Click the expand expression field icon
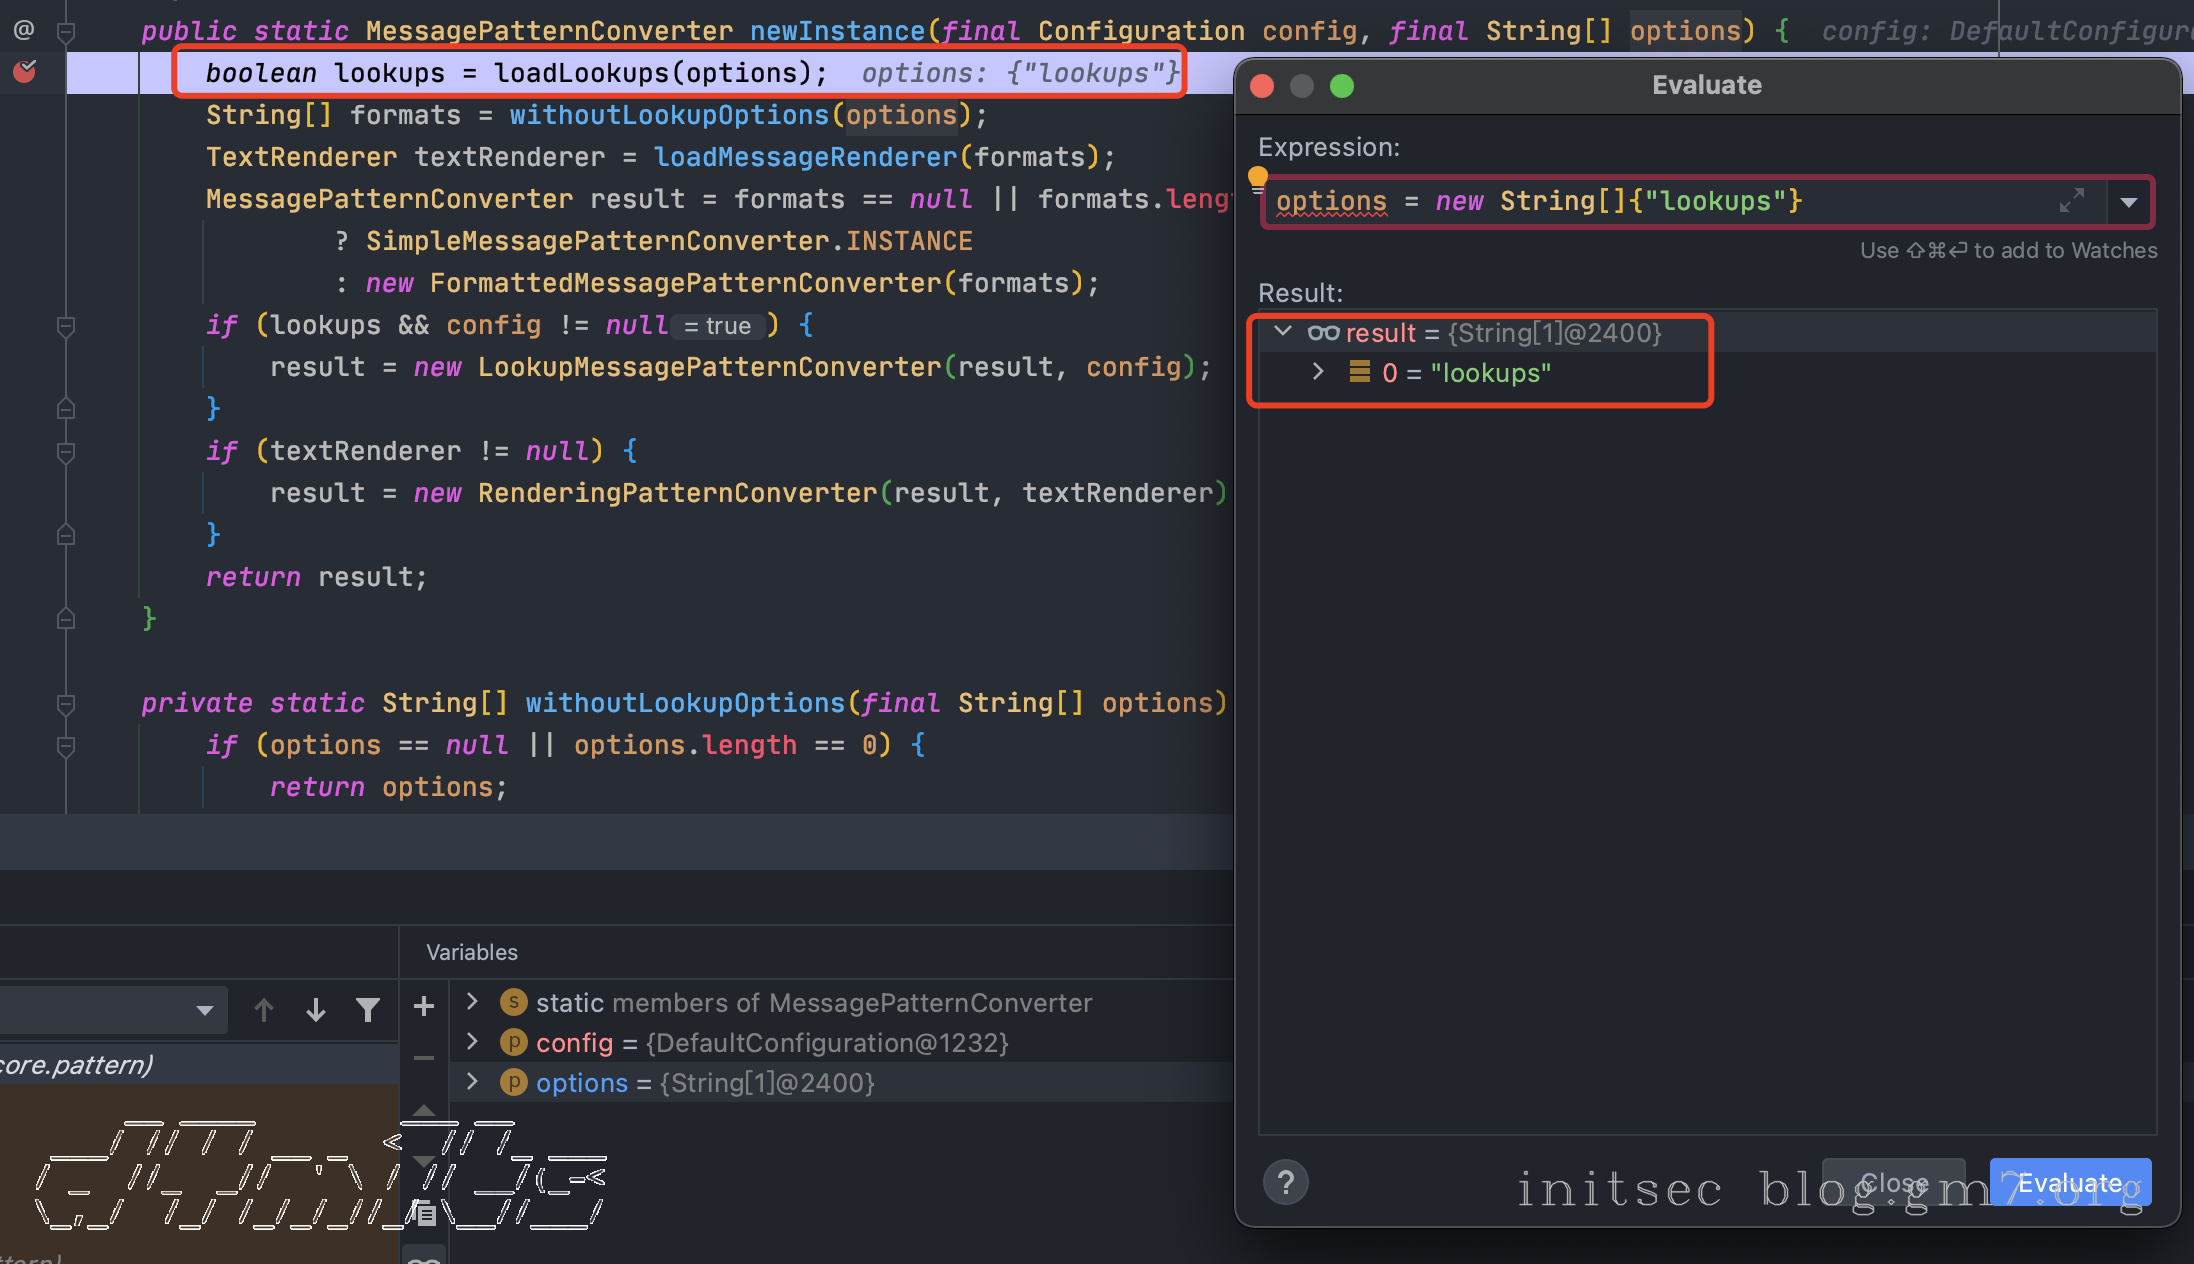 coord(2072,201)
